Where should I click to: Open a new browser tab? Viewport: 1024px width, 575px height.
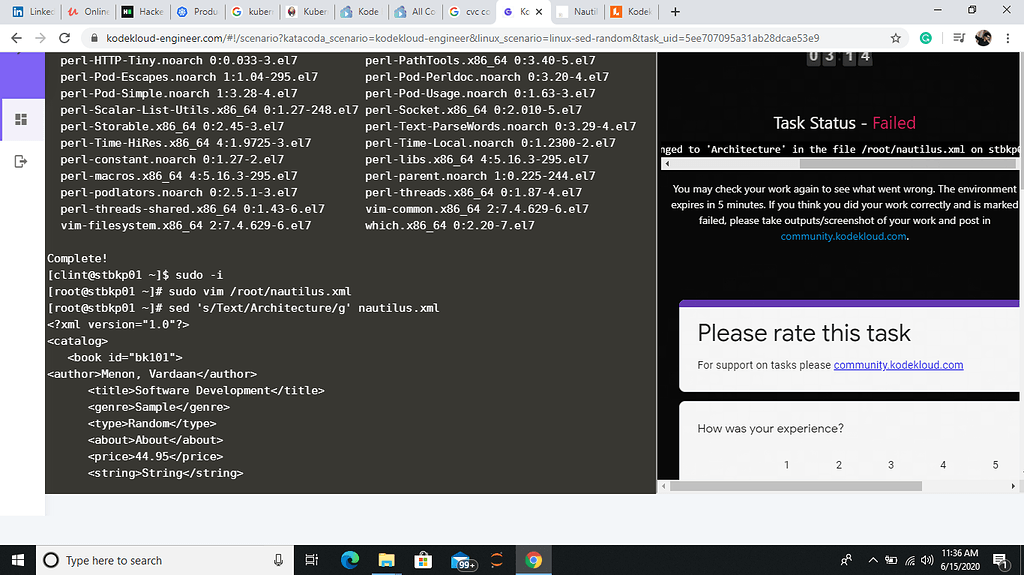pyautogui.click(x=675, y=12)
